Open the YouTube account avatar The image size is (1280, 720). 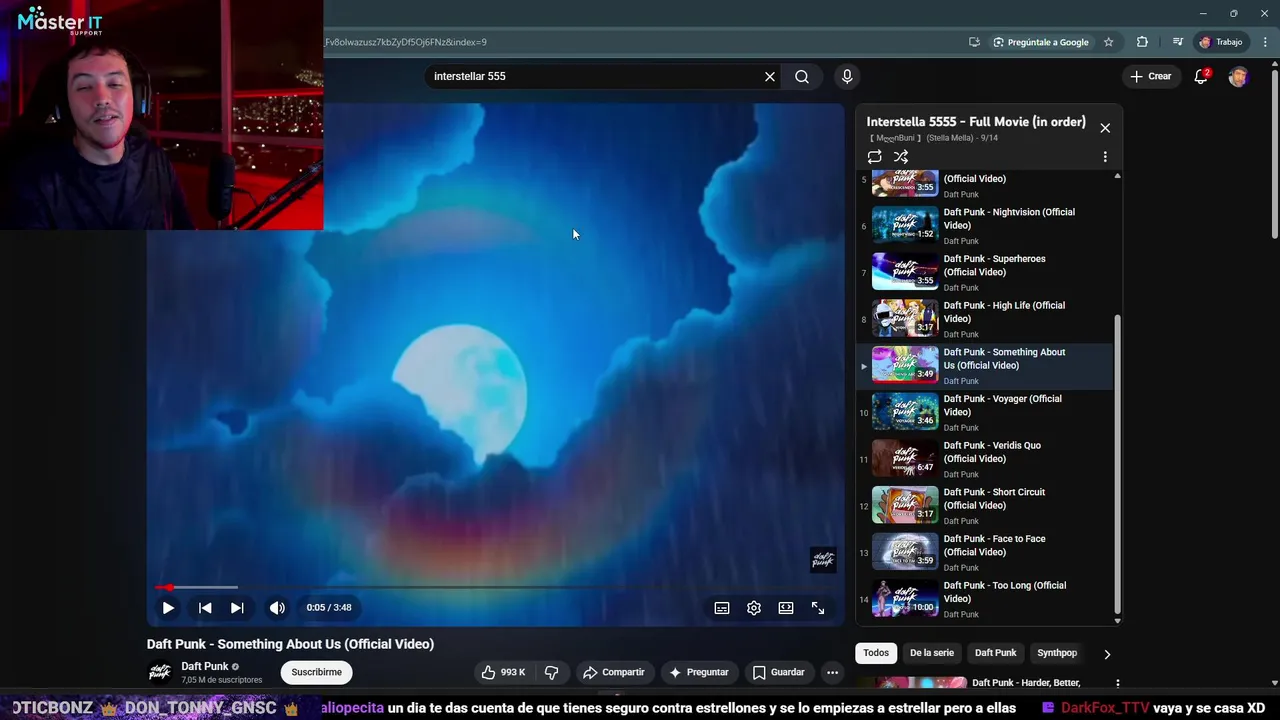1238,77
